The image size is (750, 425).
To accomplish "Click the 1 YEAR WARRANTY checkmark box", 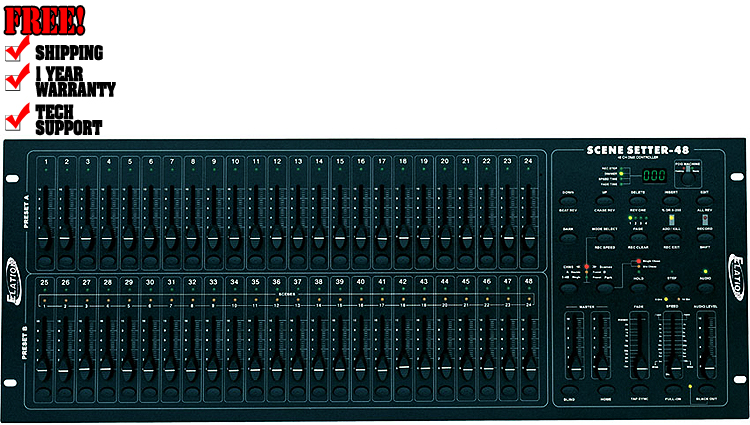I will [17, 78].
